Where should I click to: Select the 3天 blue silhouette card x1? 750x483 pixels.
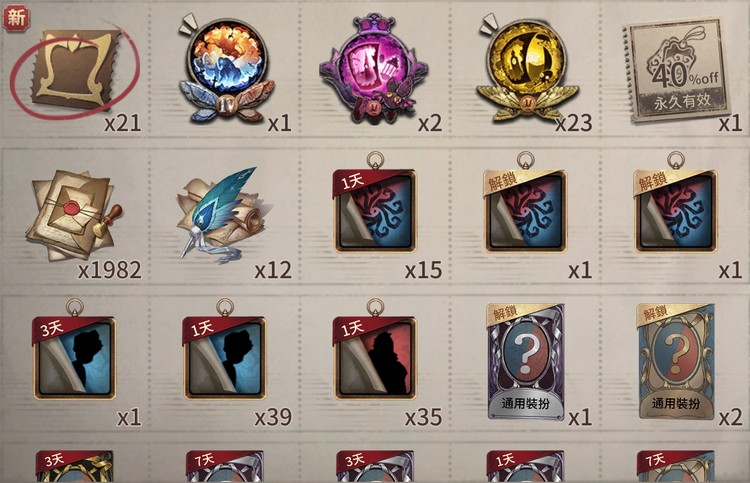coord(74,358)
